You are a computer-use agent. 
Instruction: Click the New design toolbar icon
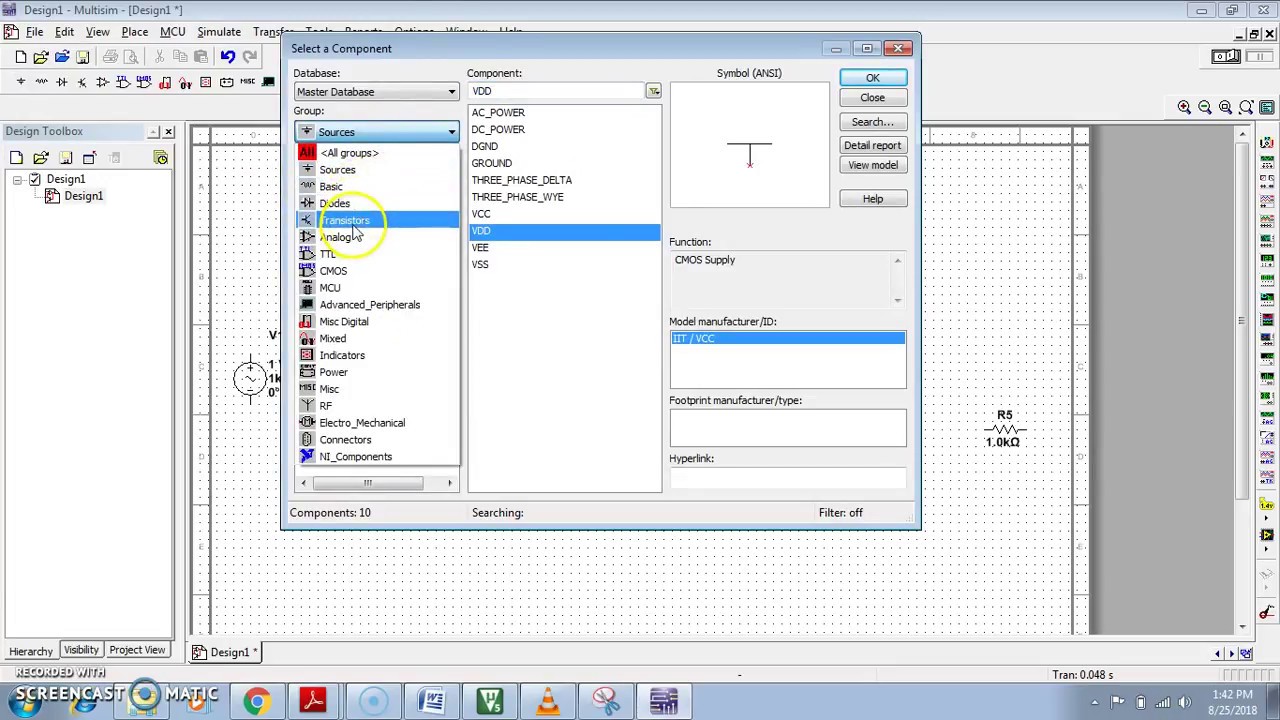pos(21,57)
